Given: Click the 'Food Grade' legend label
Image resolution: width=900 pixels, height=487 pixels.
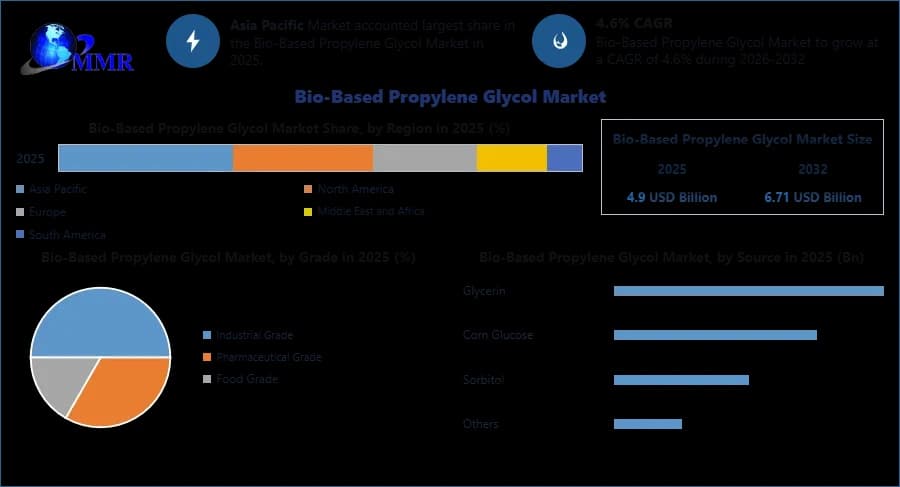Looking at the screenshot, I should tap(247, 379).
